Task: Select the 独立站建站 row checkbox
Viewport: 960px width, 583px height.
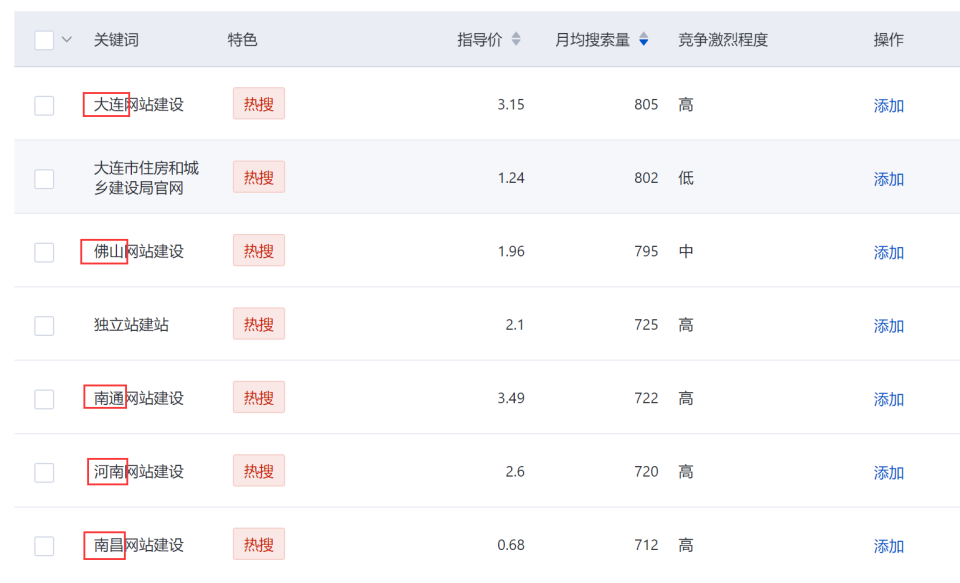Action: (44, 325)
